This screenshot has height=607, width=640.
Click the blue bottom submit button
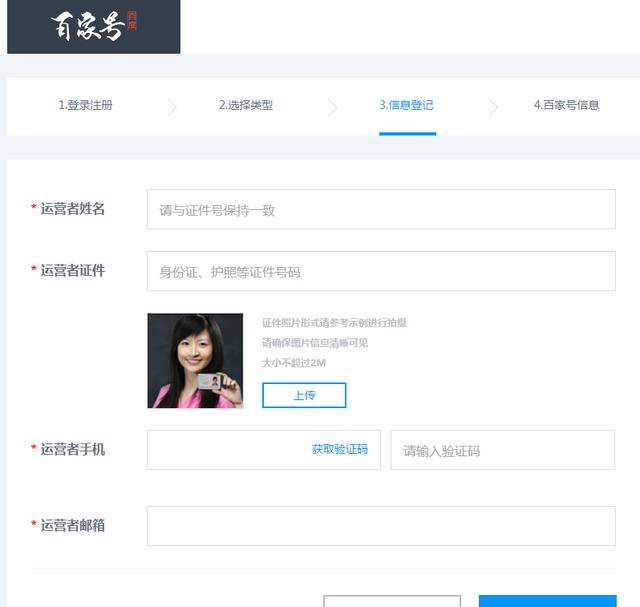pos(547,601)
